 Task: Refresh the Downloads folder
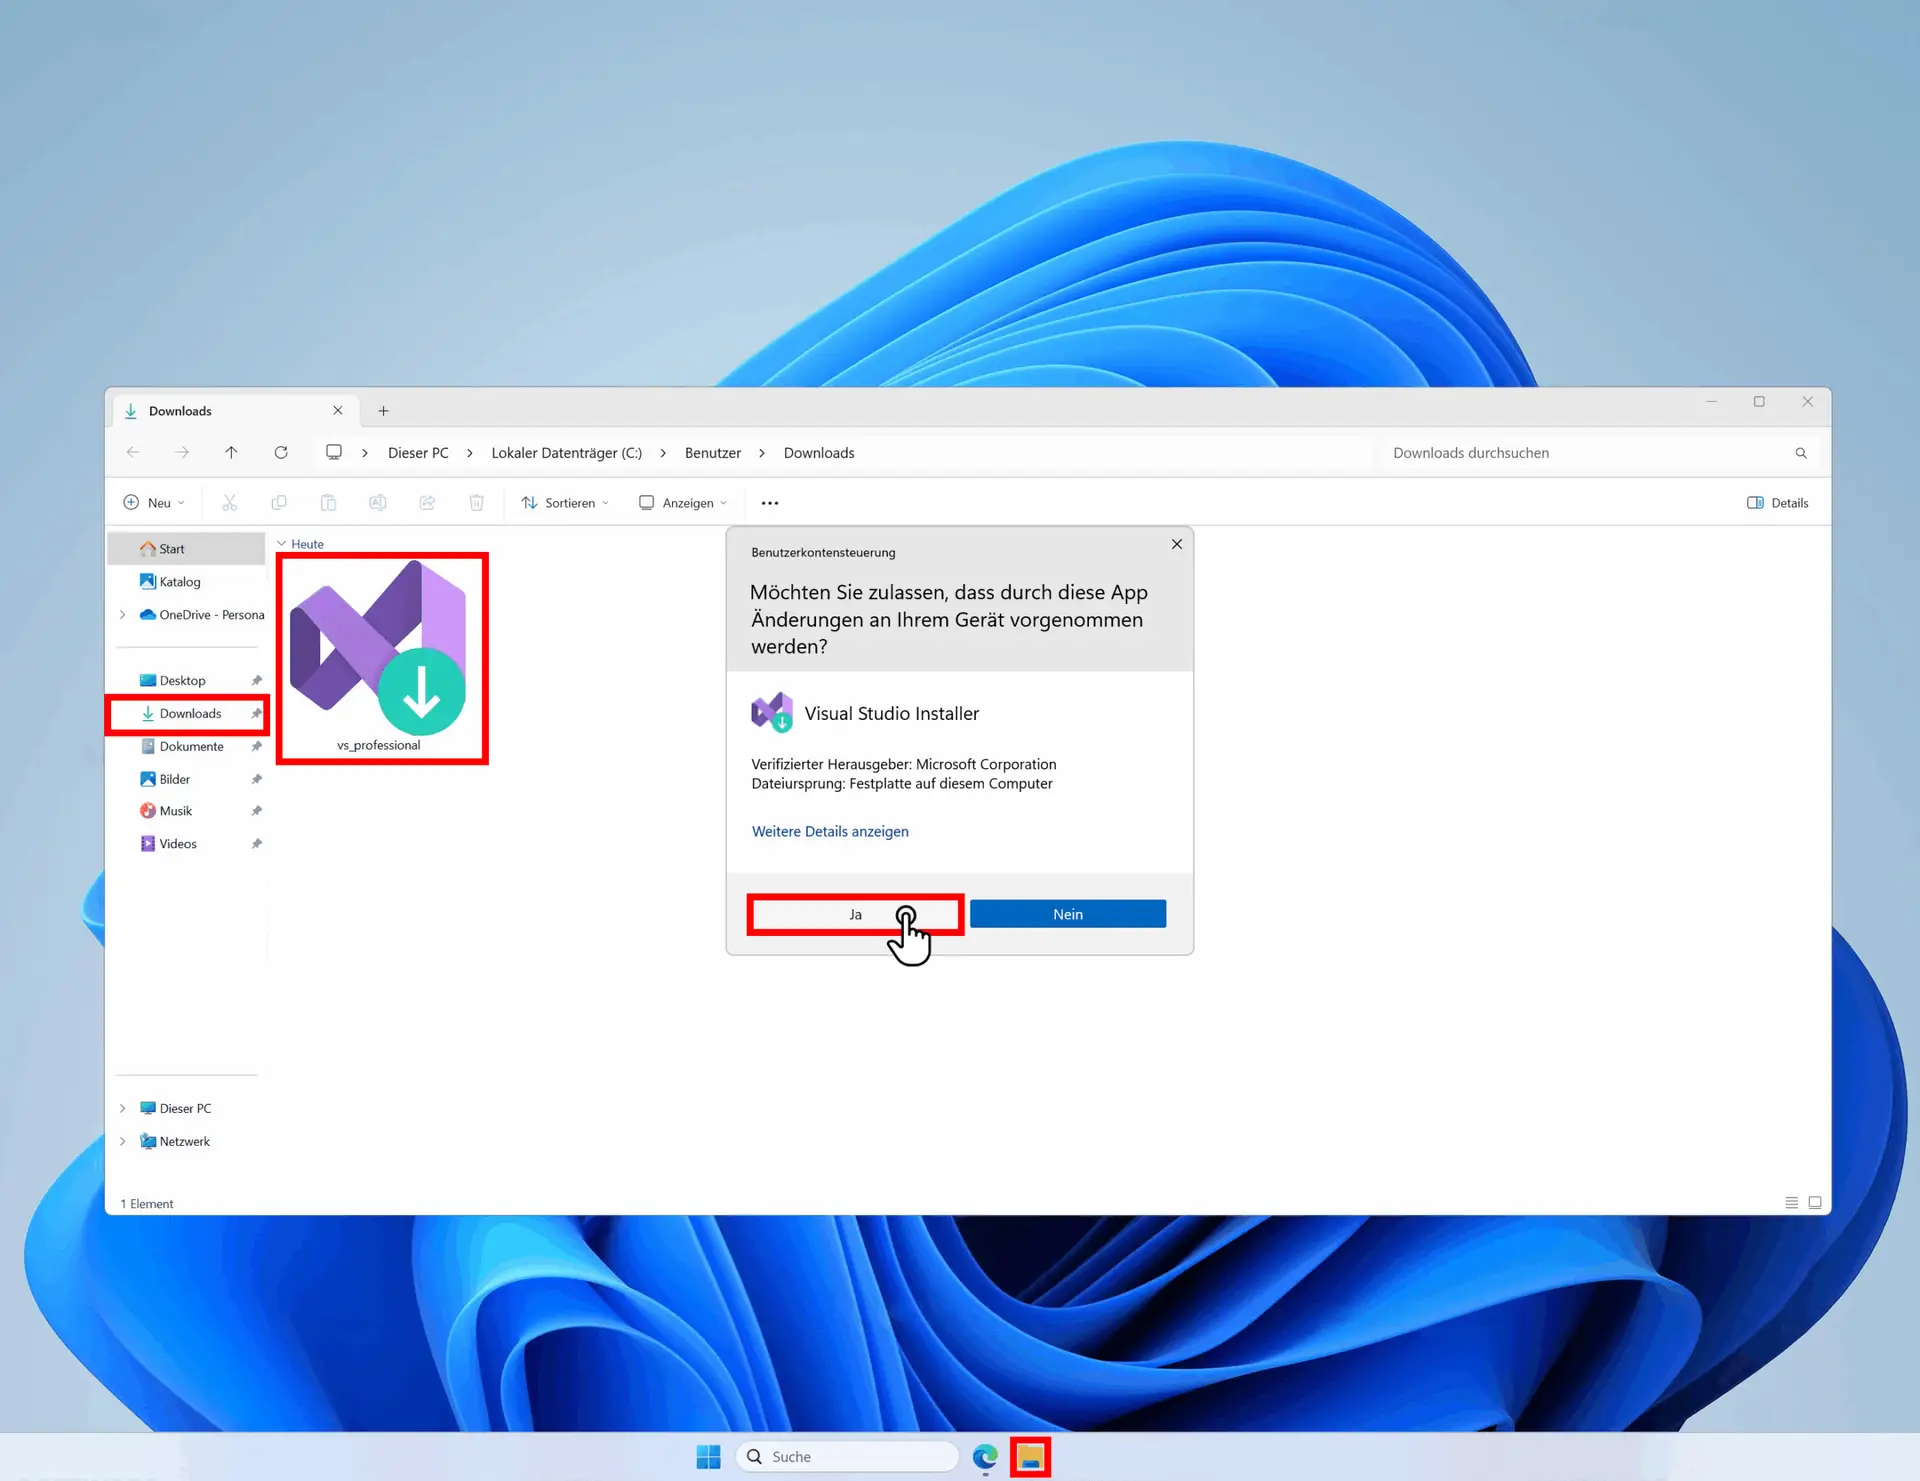coord(281,453)
